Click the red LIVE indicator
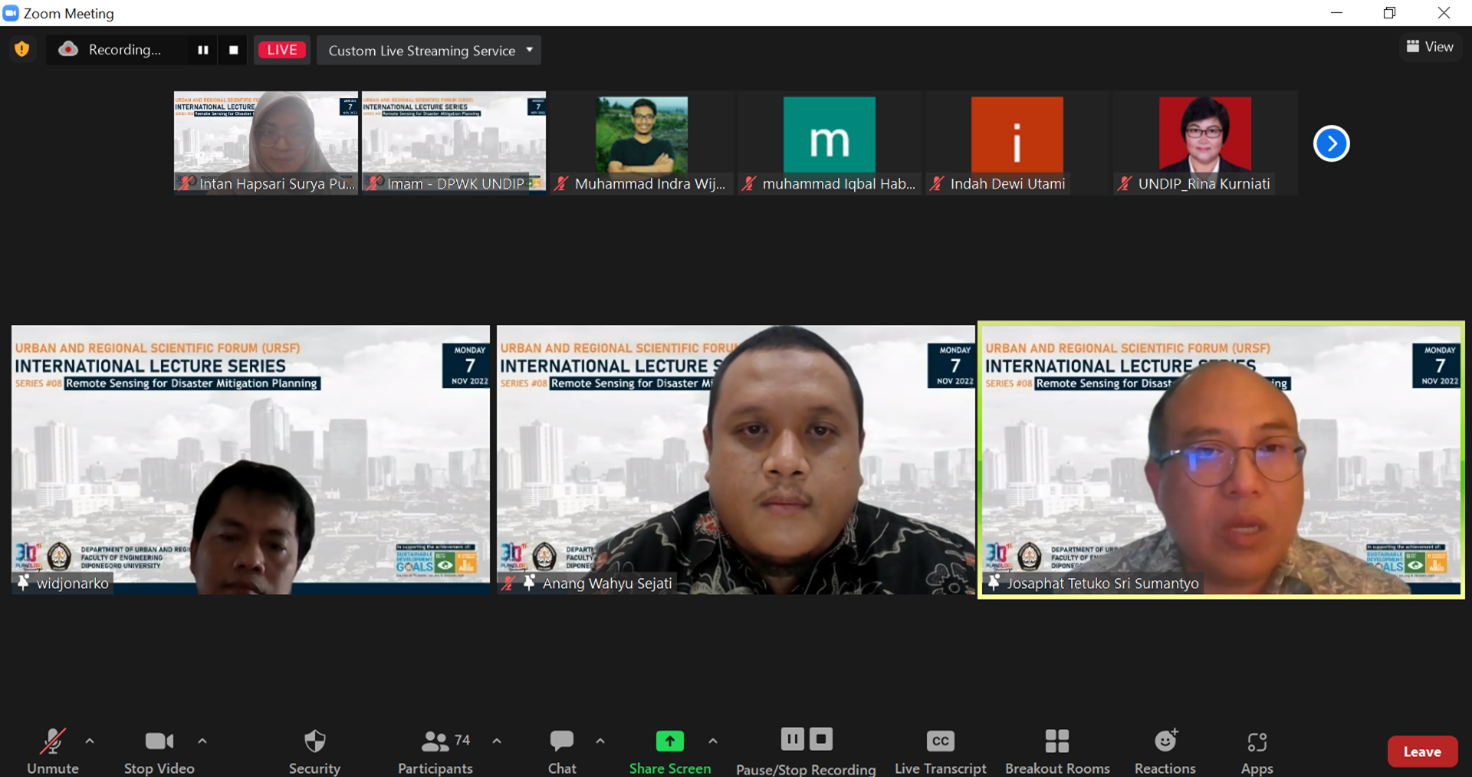This screenshot has height=777, width=1472. tap(282, 50)
